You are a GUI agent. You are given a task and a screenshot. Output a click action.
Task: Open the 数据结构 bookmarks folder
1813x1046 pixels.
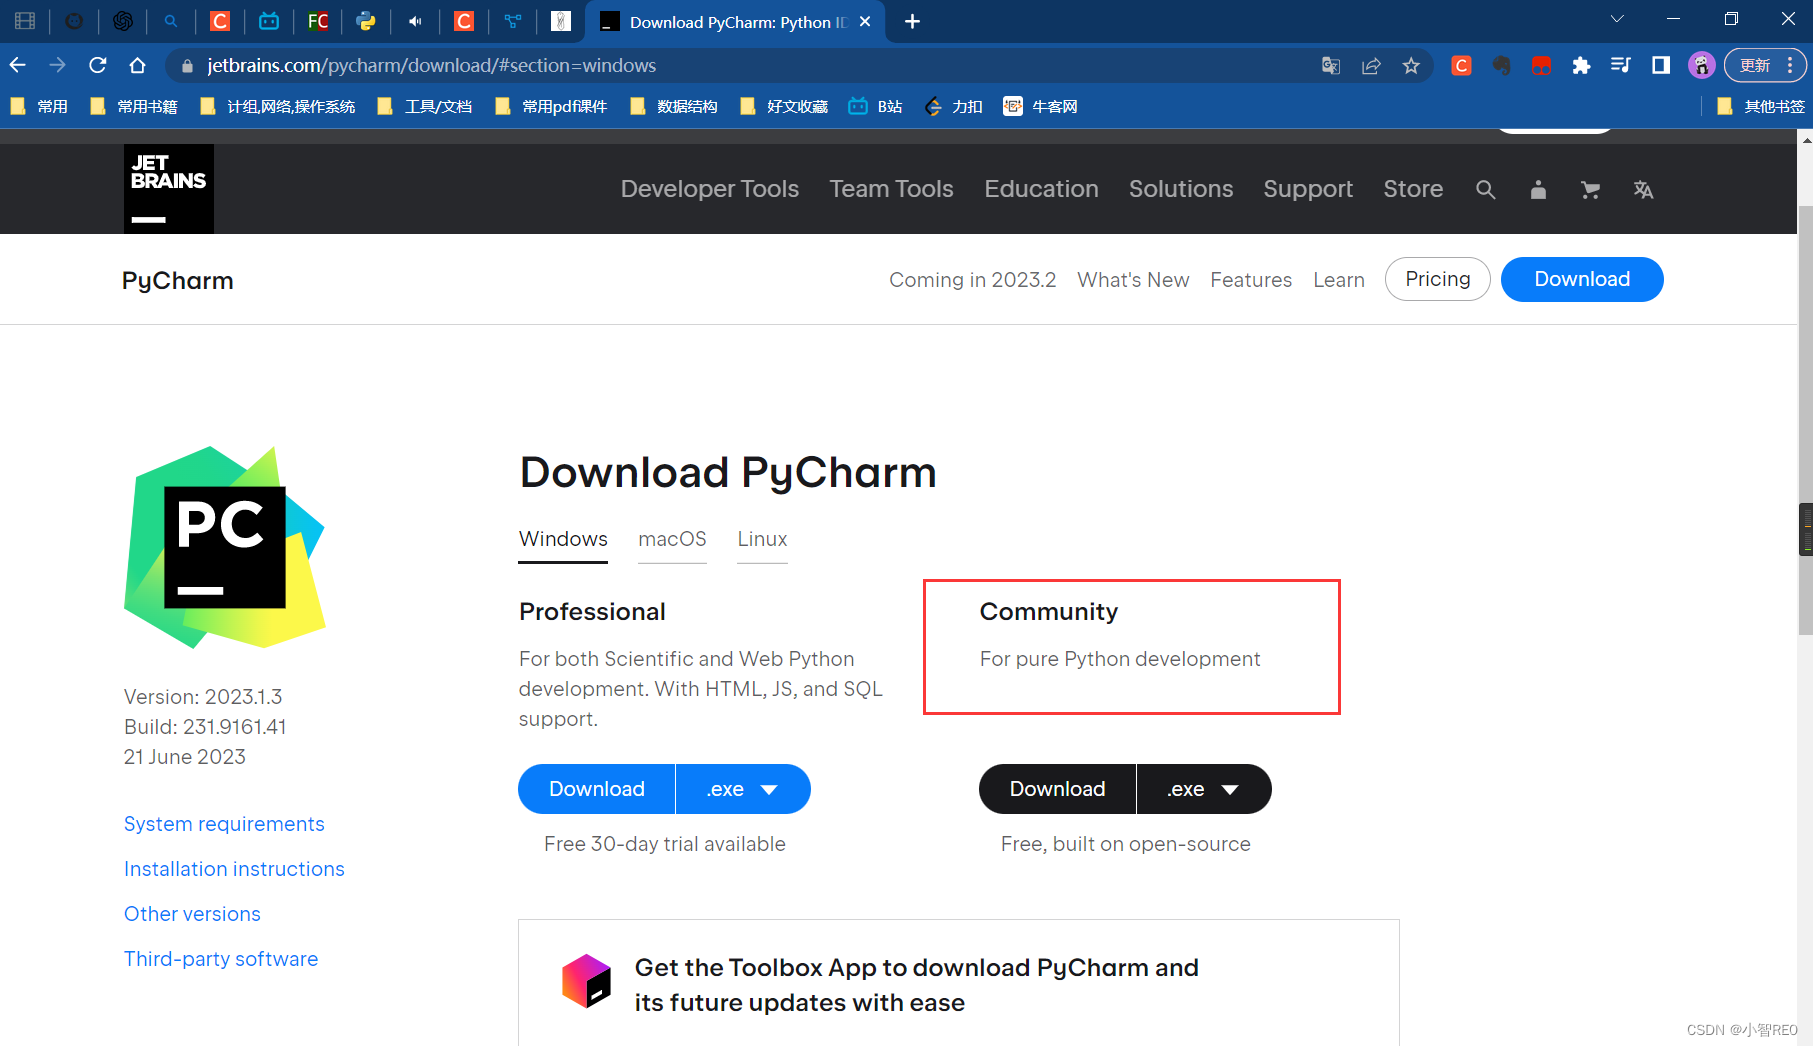pos(673,106)
